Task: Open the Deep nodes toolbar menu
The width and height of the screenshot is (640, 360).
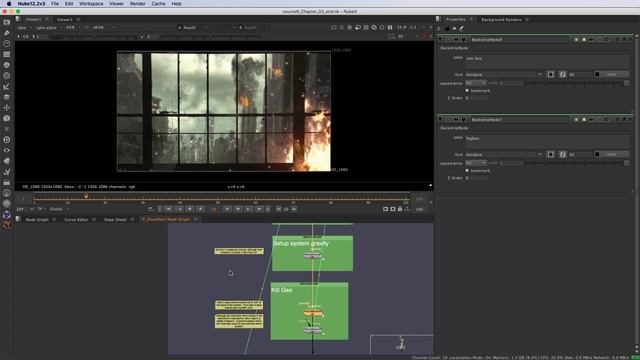Action: [x=7, y=140]
